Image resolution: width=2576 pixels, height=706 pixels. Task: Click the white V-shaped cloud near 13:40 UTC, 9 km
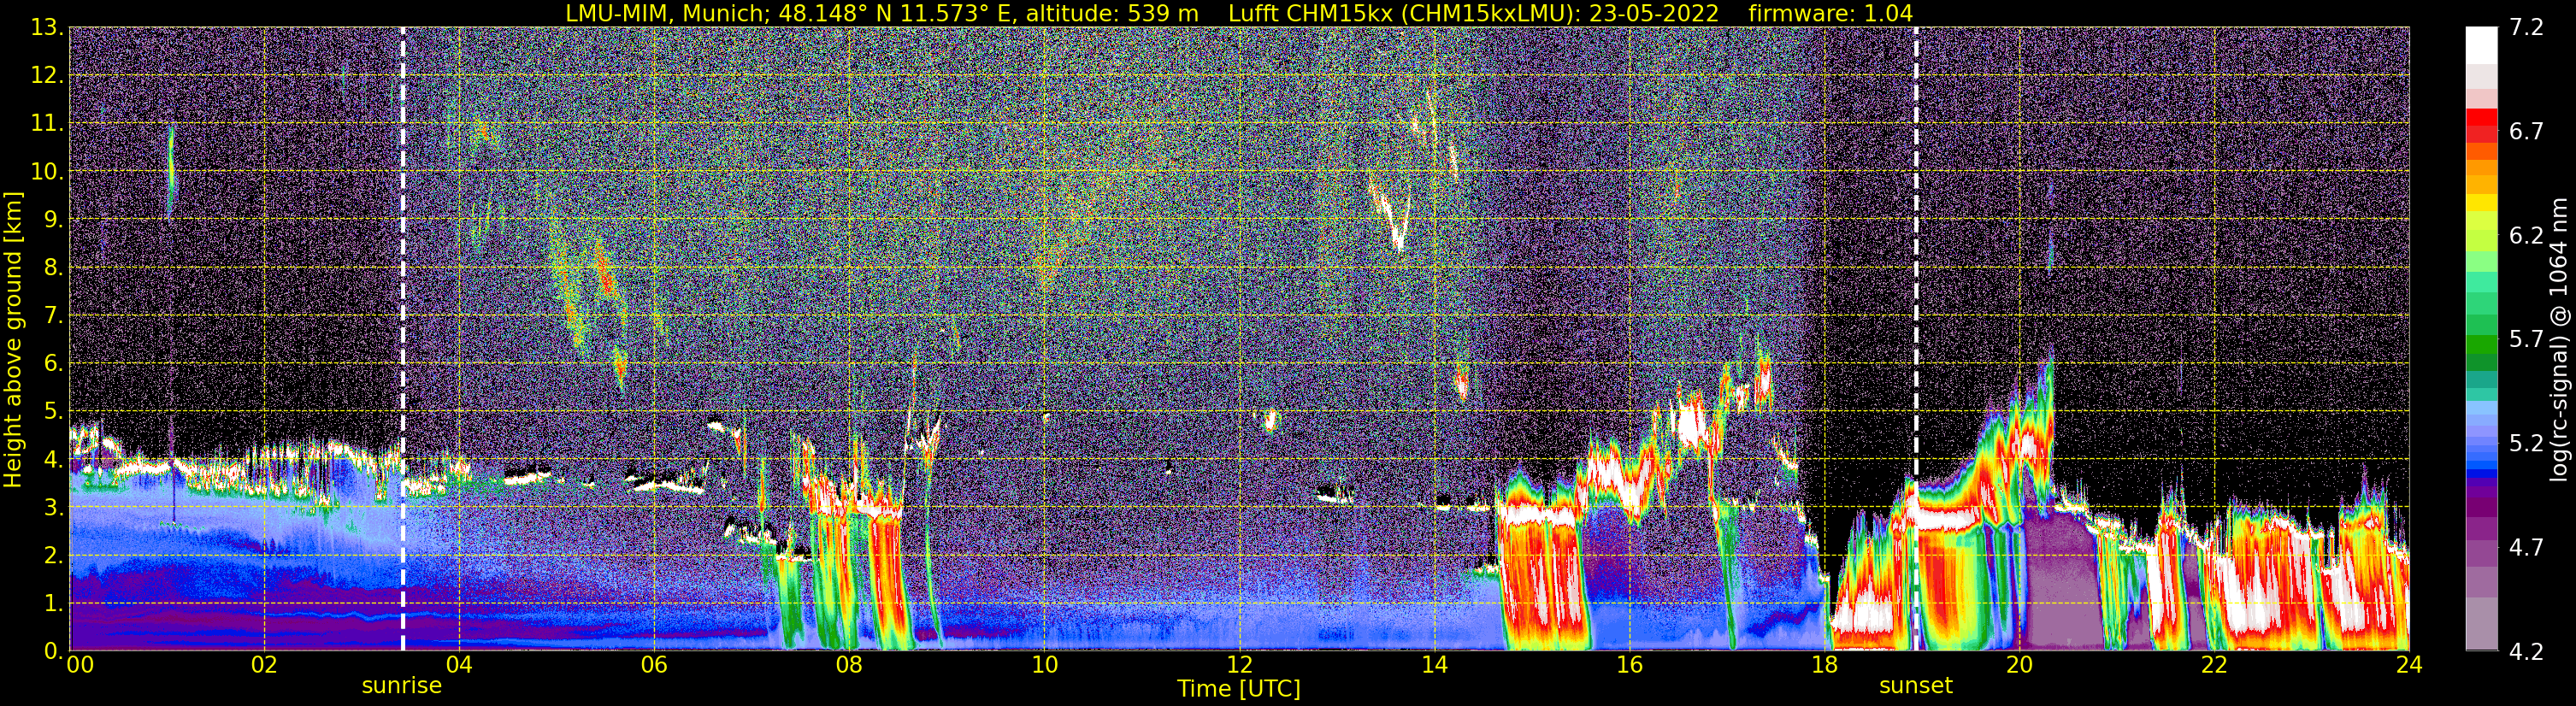tap(1392, 212)
